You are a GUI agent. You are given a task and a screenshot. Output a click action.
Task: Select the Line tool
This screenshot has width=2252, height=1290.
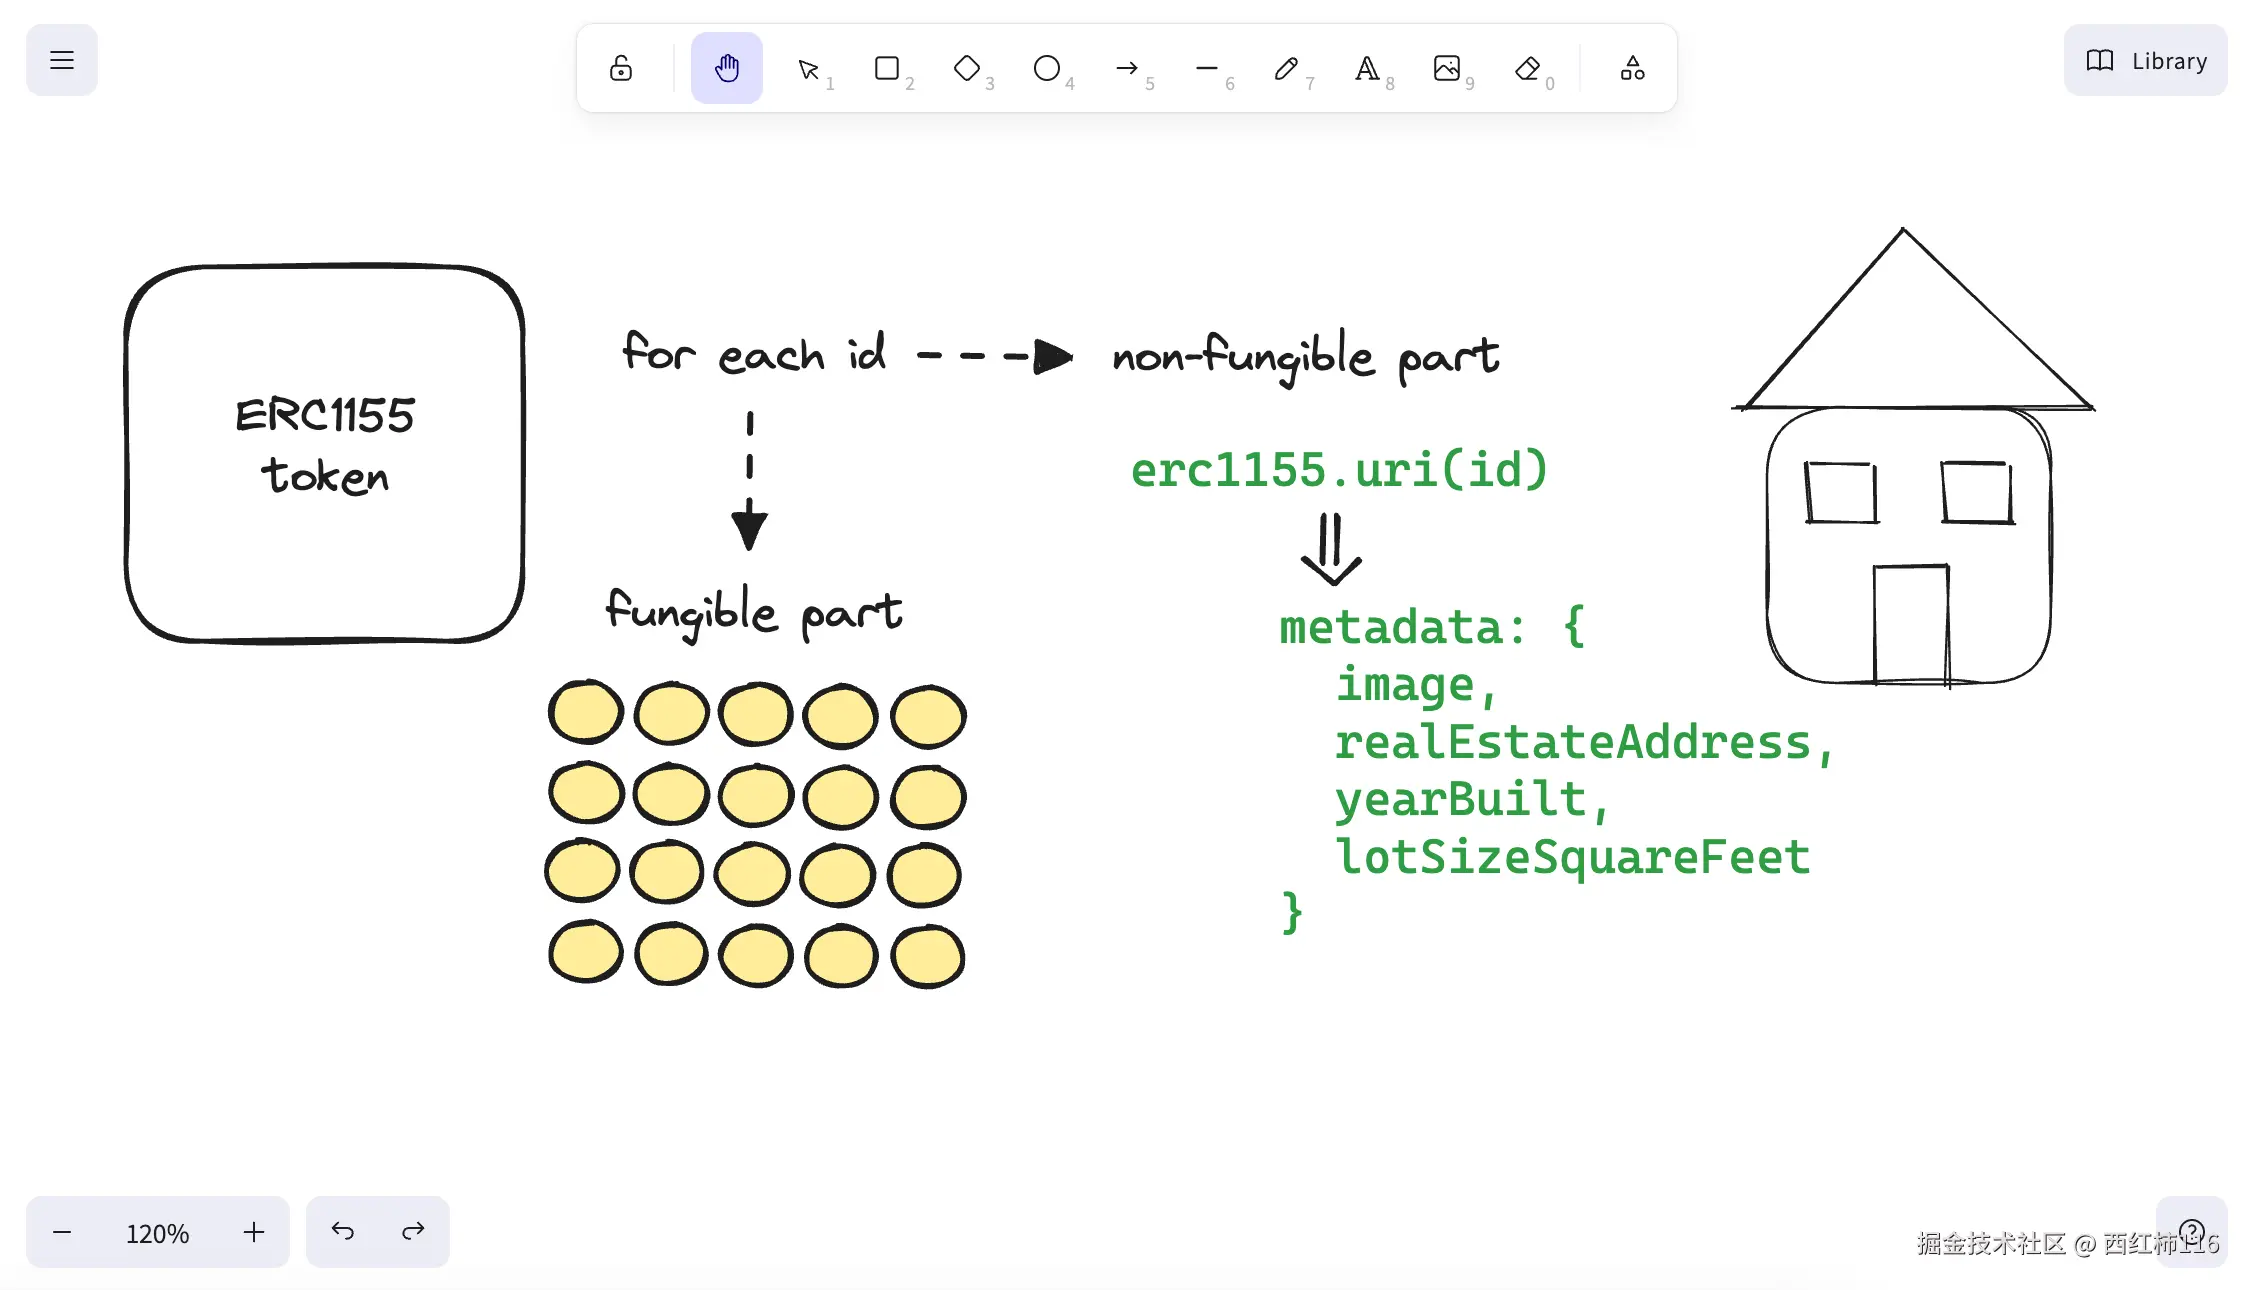[x=1207, y=68]
